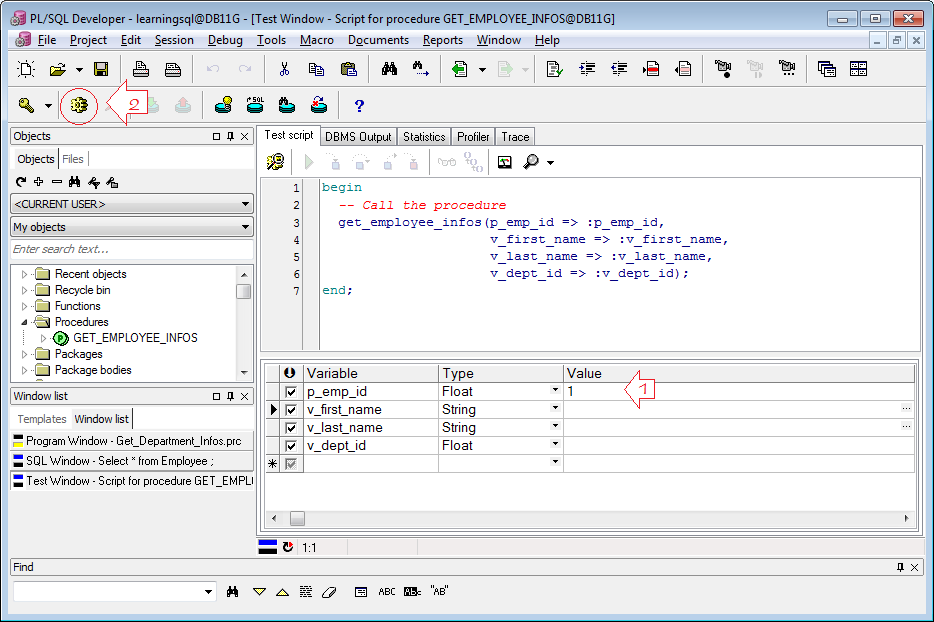
Task: Click the minus icon in Objects panel
Action: [x=57, y=182]
